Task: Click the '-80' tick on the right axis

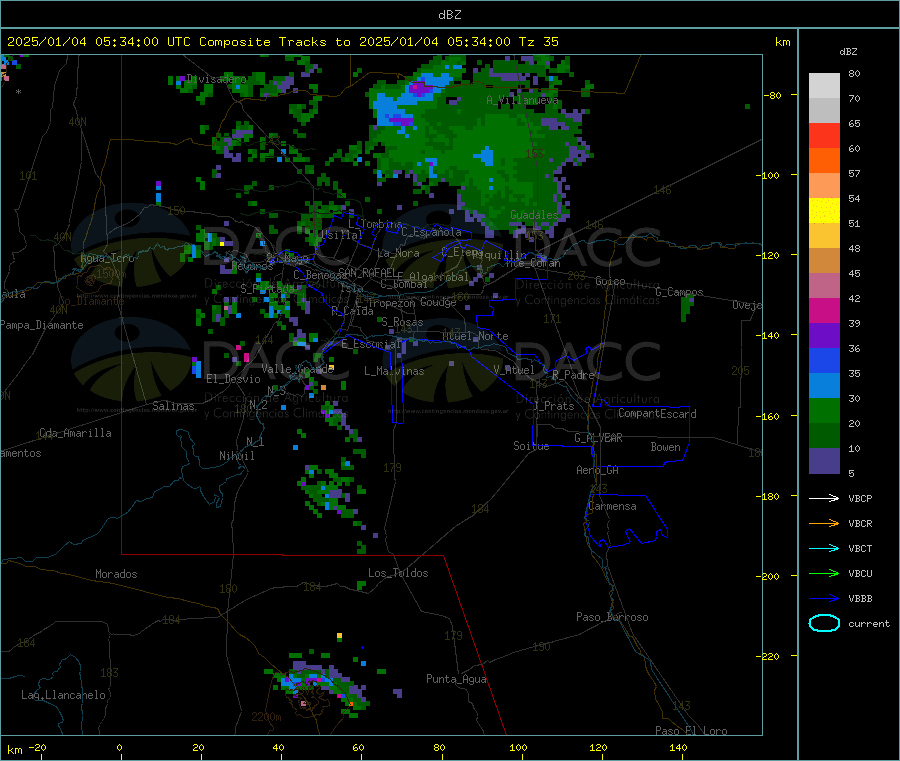Action: pos(773,95)
